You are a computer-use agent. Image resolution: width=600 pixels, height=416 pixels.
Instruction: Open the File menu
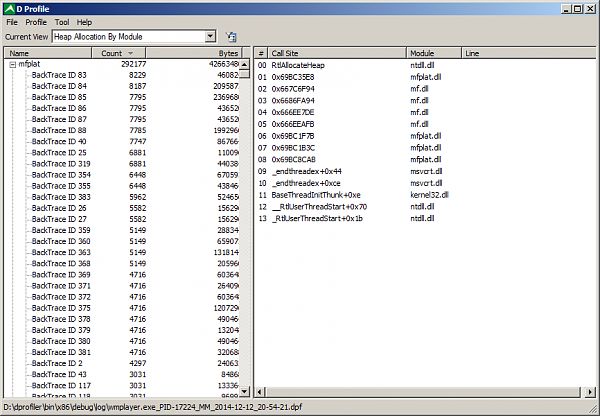[x=12, y=22]
